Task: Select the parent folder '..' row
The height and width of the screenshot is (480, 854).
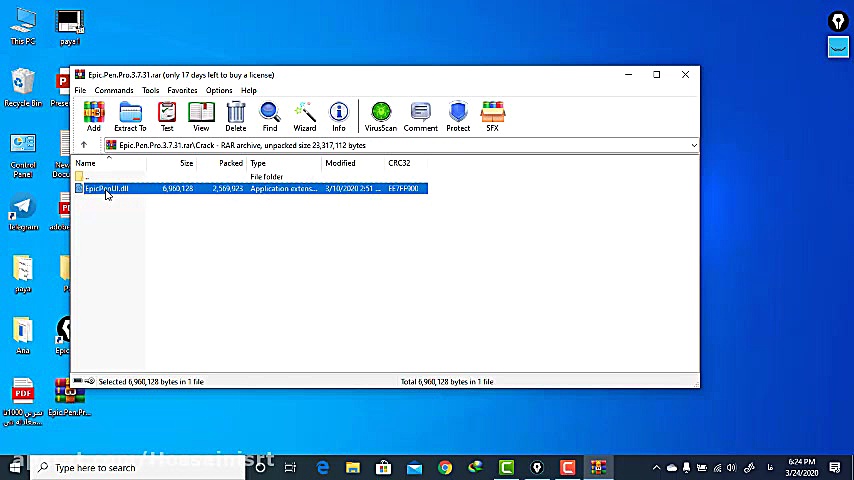Action: click(251, 177)
